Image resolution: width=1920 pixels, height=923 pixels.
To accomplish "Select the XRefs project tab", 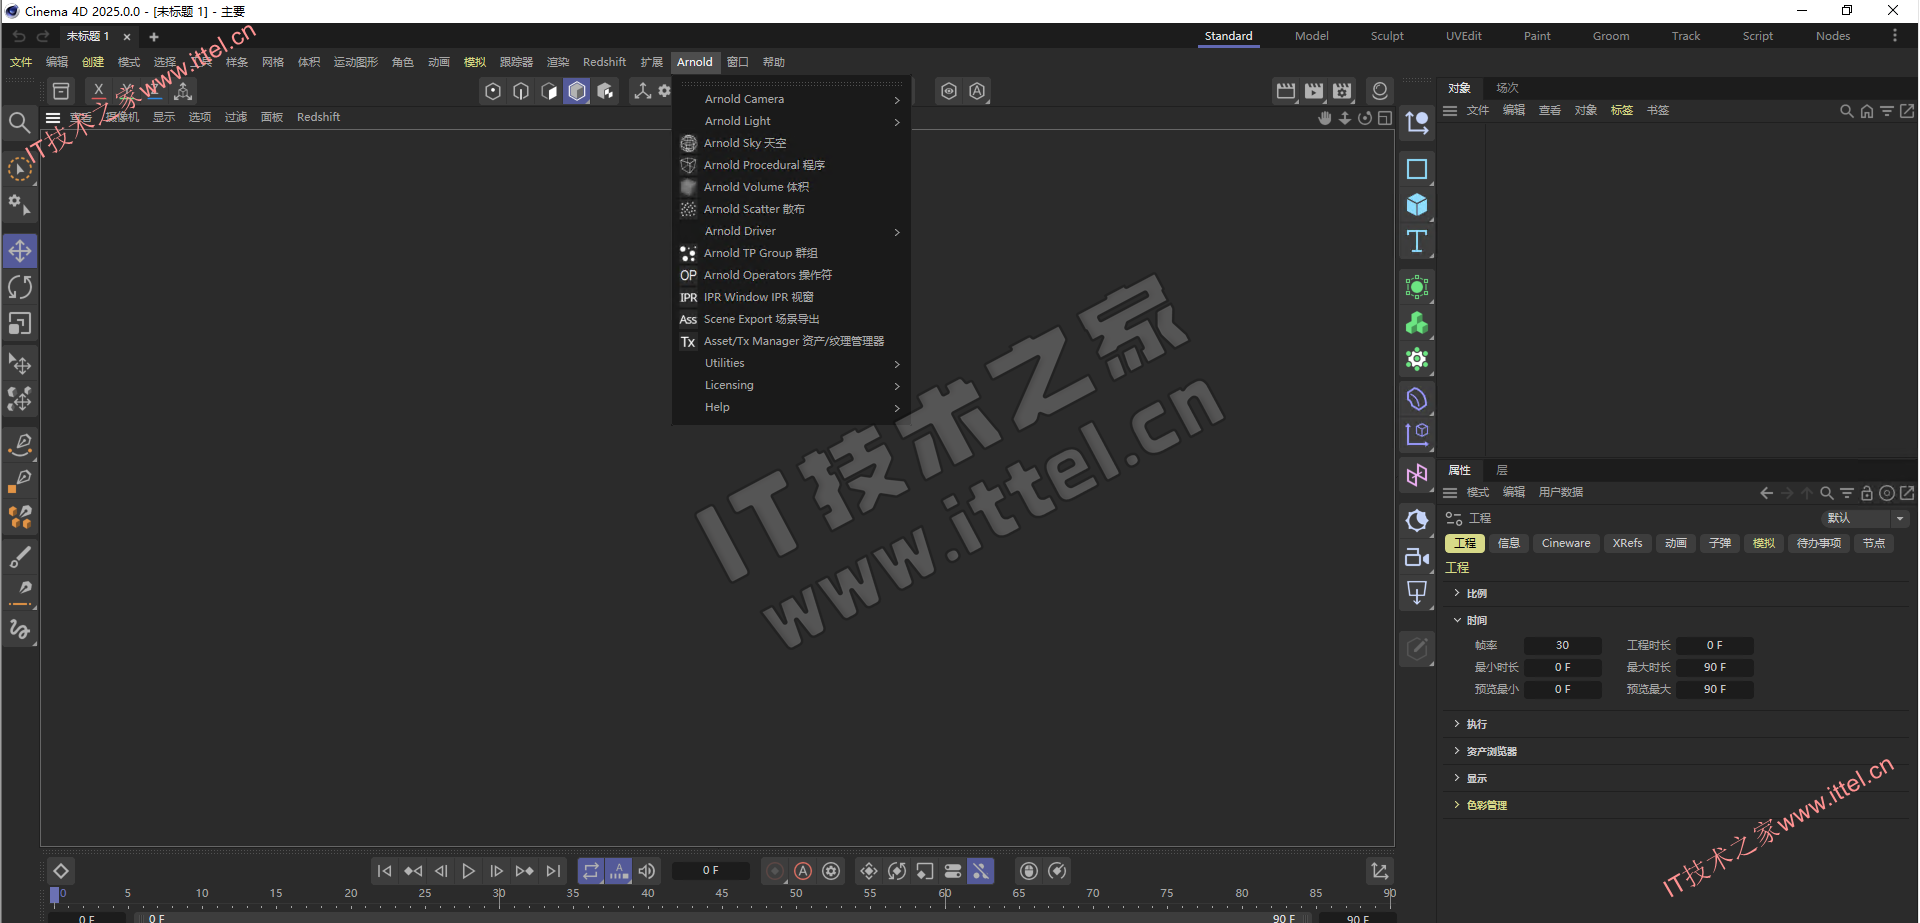I will 1627,543.
